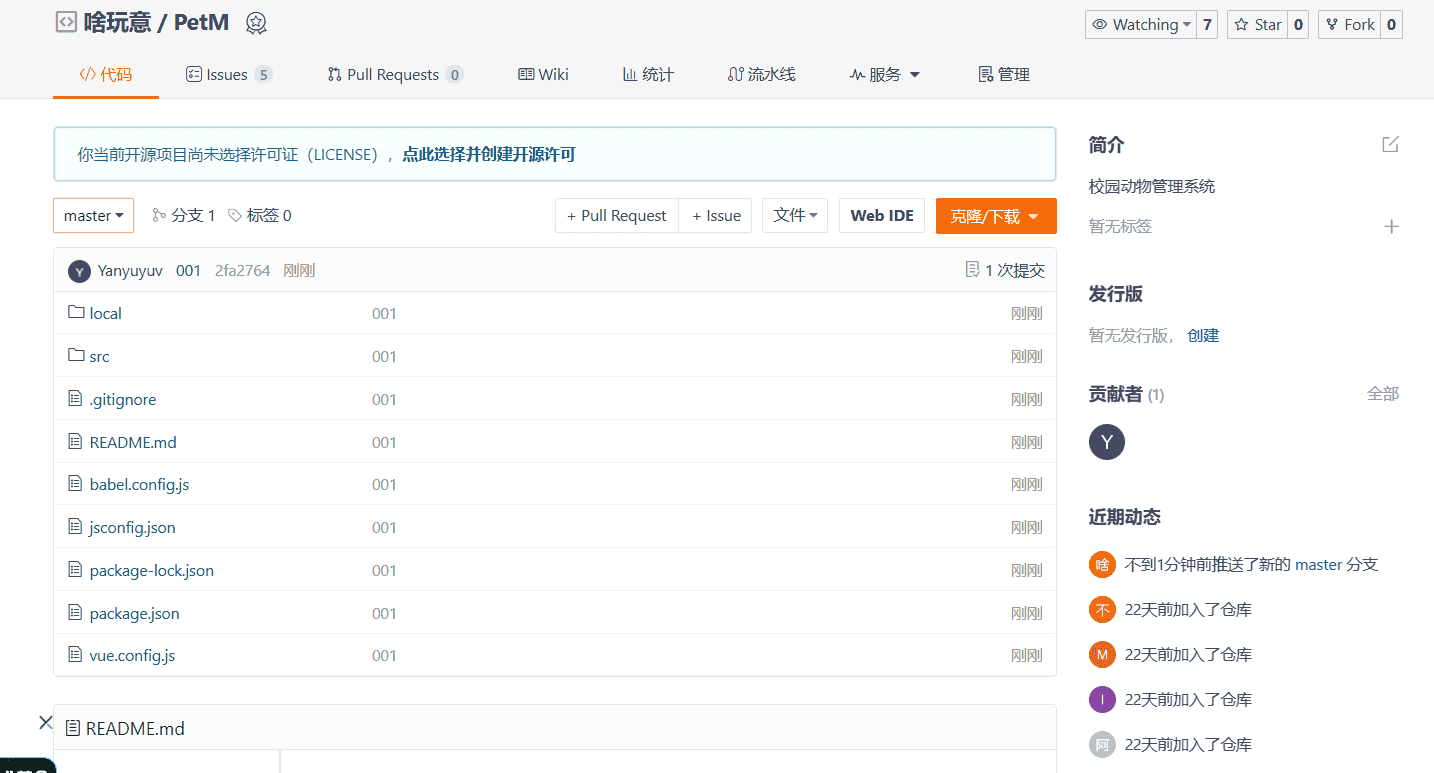Viewport: 1434px width, 773px height.
Task: Toggle the Watching dropdown button
Action: [1140, 25]
